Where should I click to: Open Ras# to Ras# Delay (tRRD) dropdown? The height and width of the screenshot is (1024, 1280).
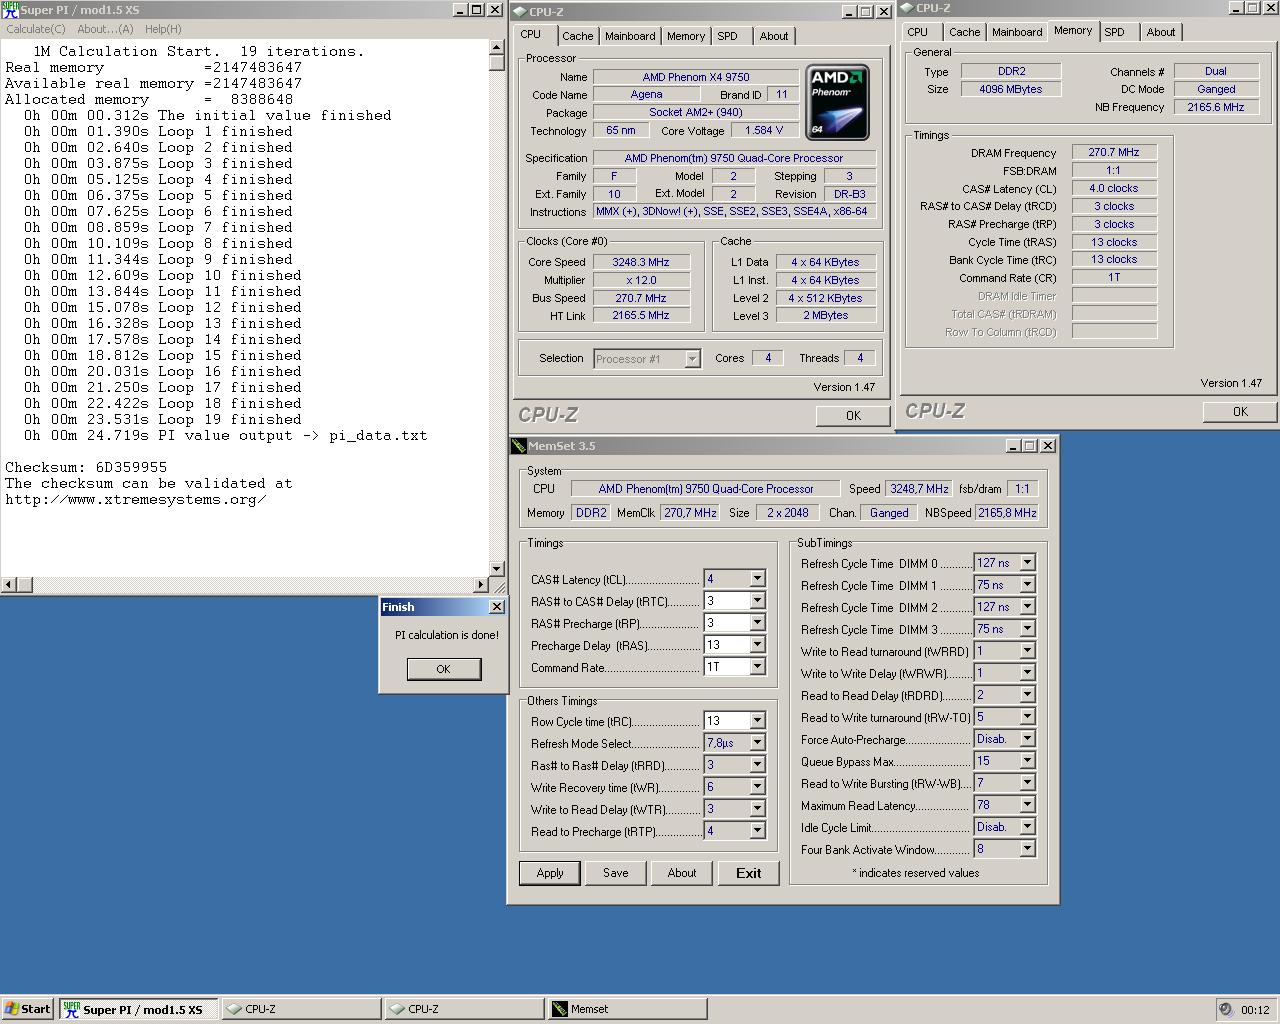click(757, 765)
